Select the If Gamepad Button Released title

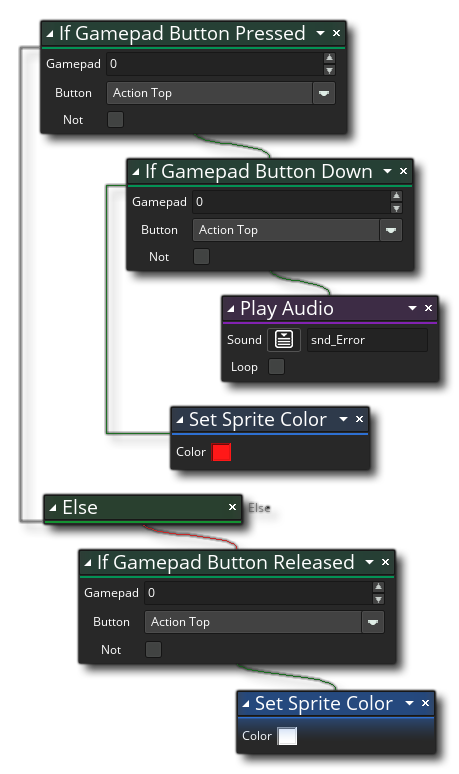[226, 562]
